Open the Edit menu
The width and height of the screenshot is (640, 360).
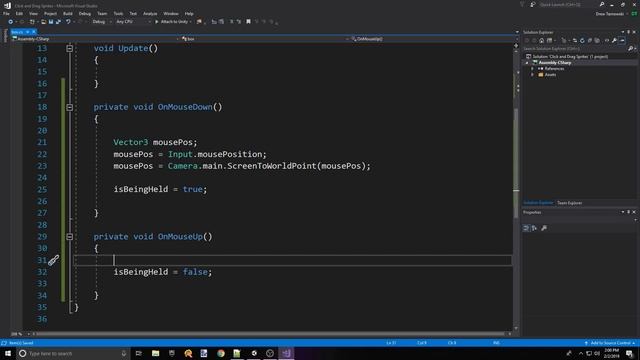click(x=19, y=13)
